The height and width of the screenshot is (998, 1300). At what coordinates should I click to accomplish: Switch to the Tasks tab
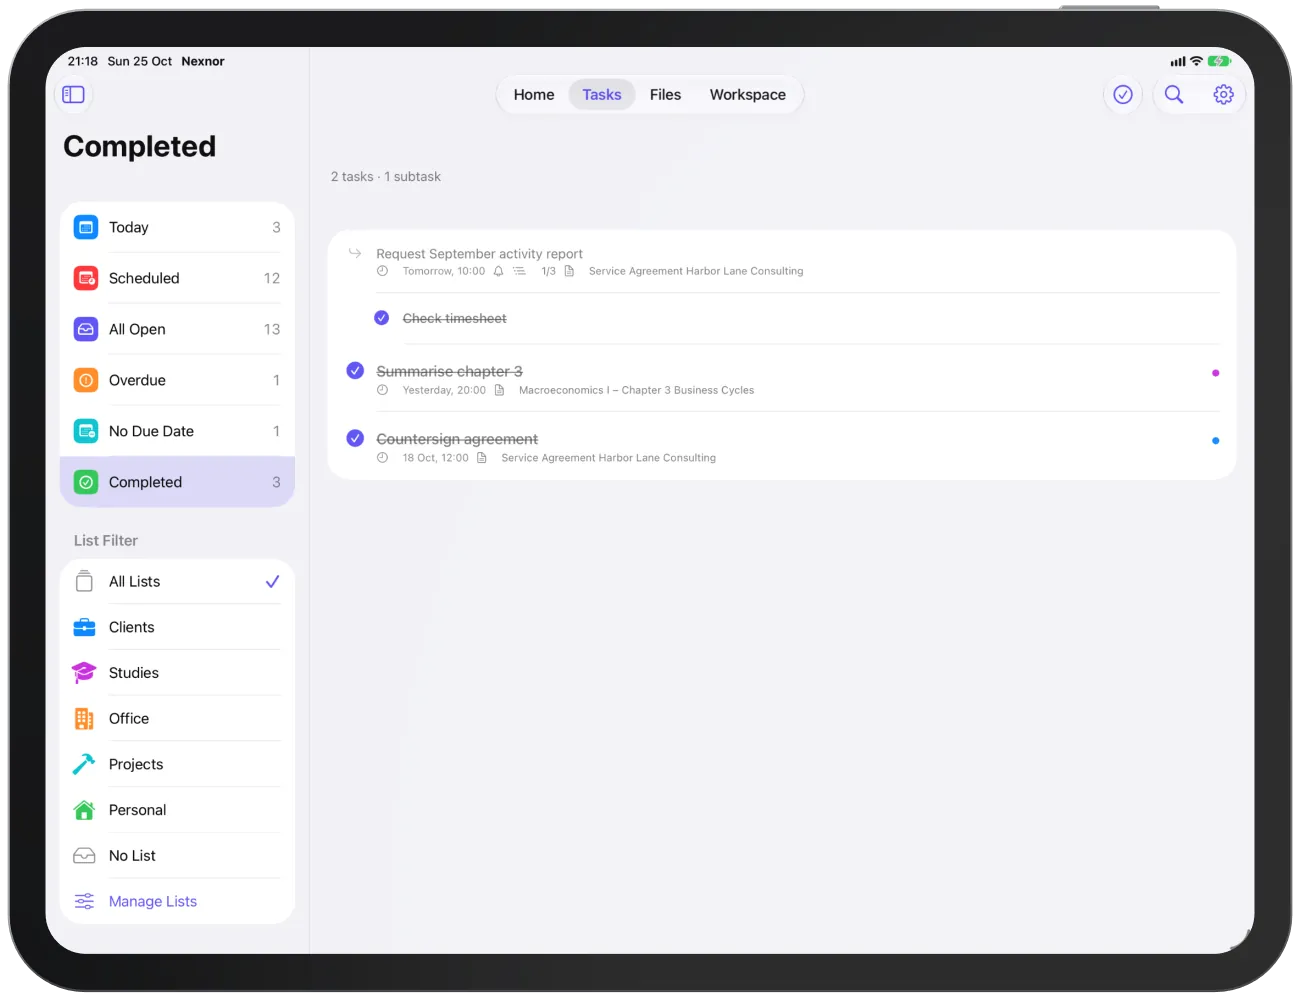pyautogui.click(x=602, y=94)
